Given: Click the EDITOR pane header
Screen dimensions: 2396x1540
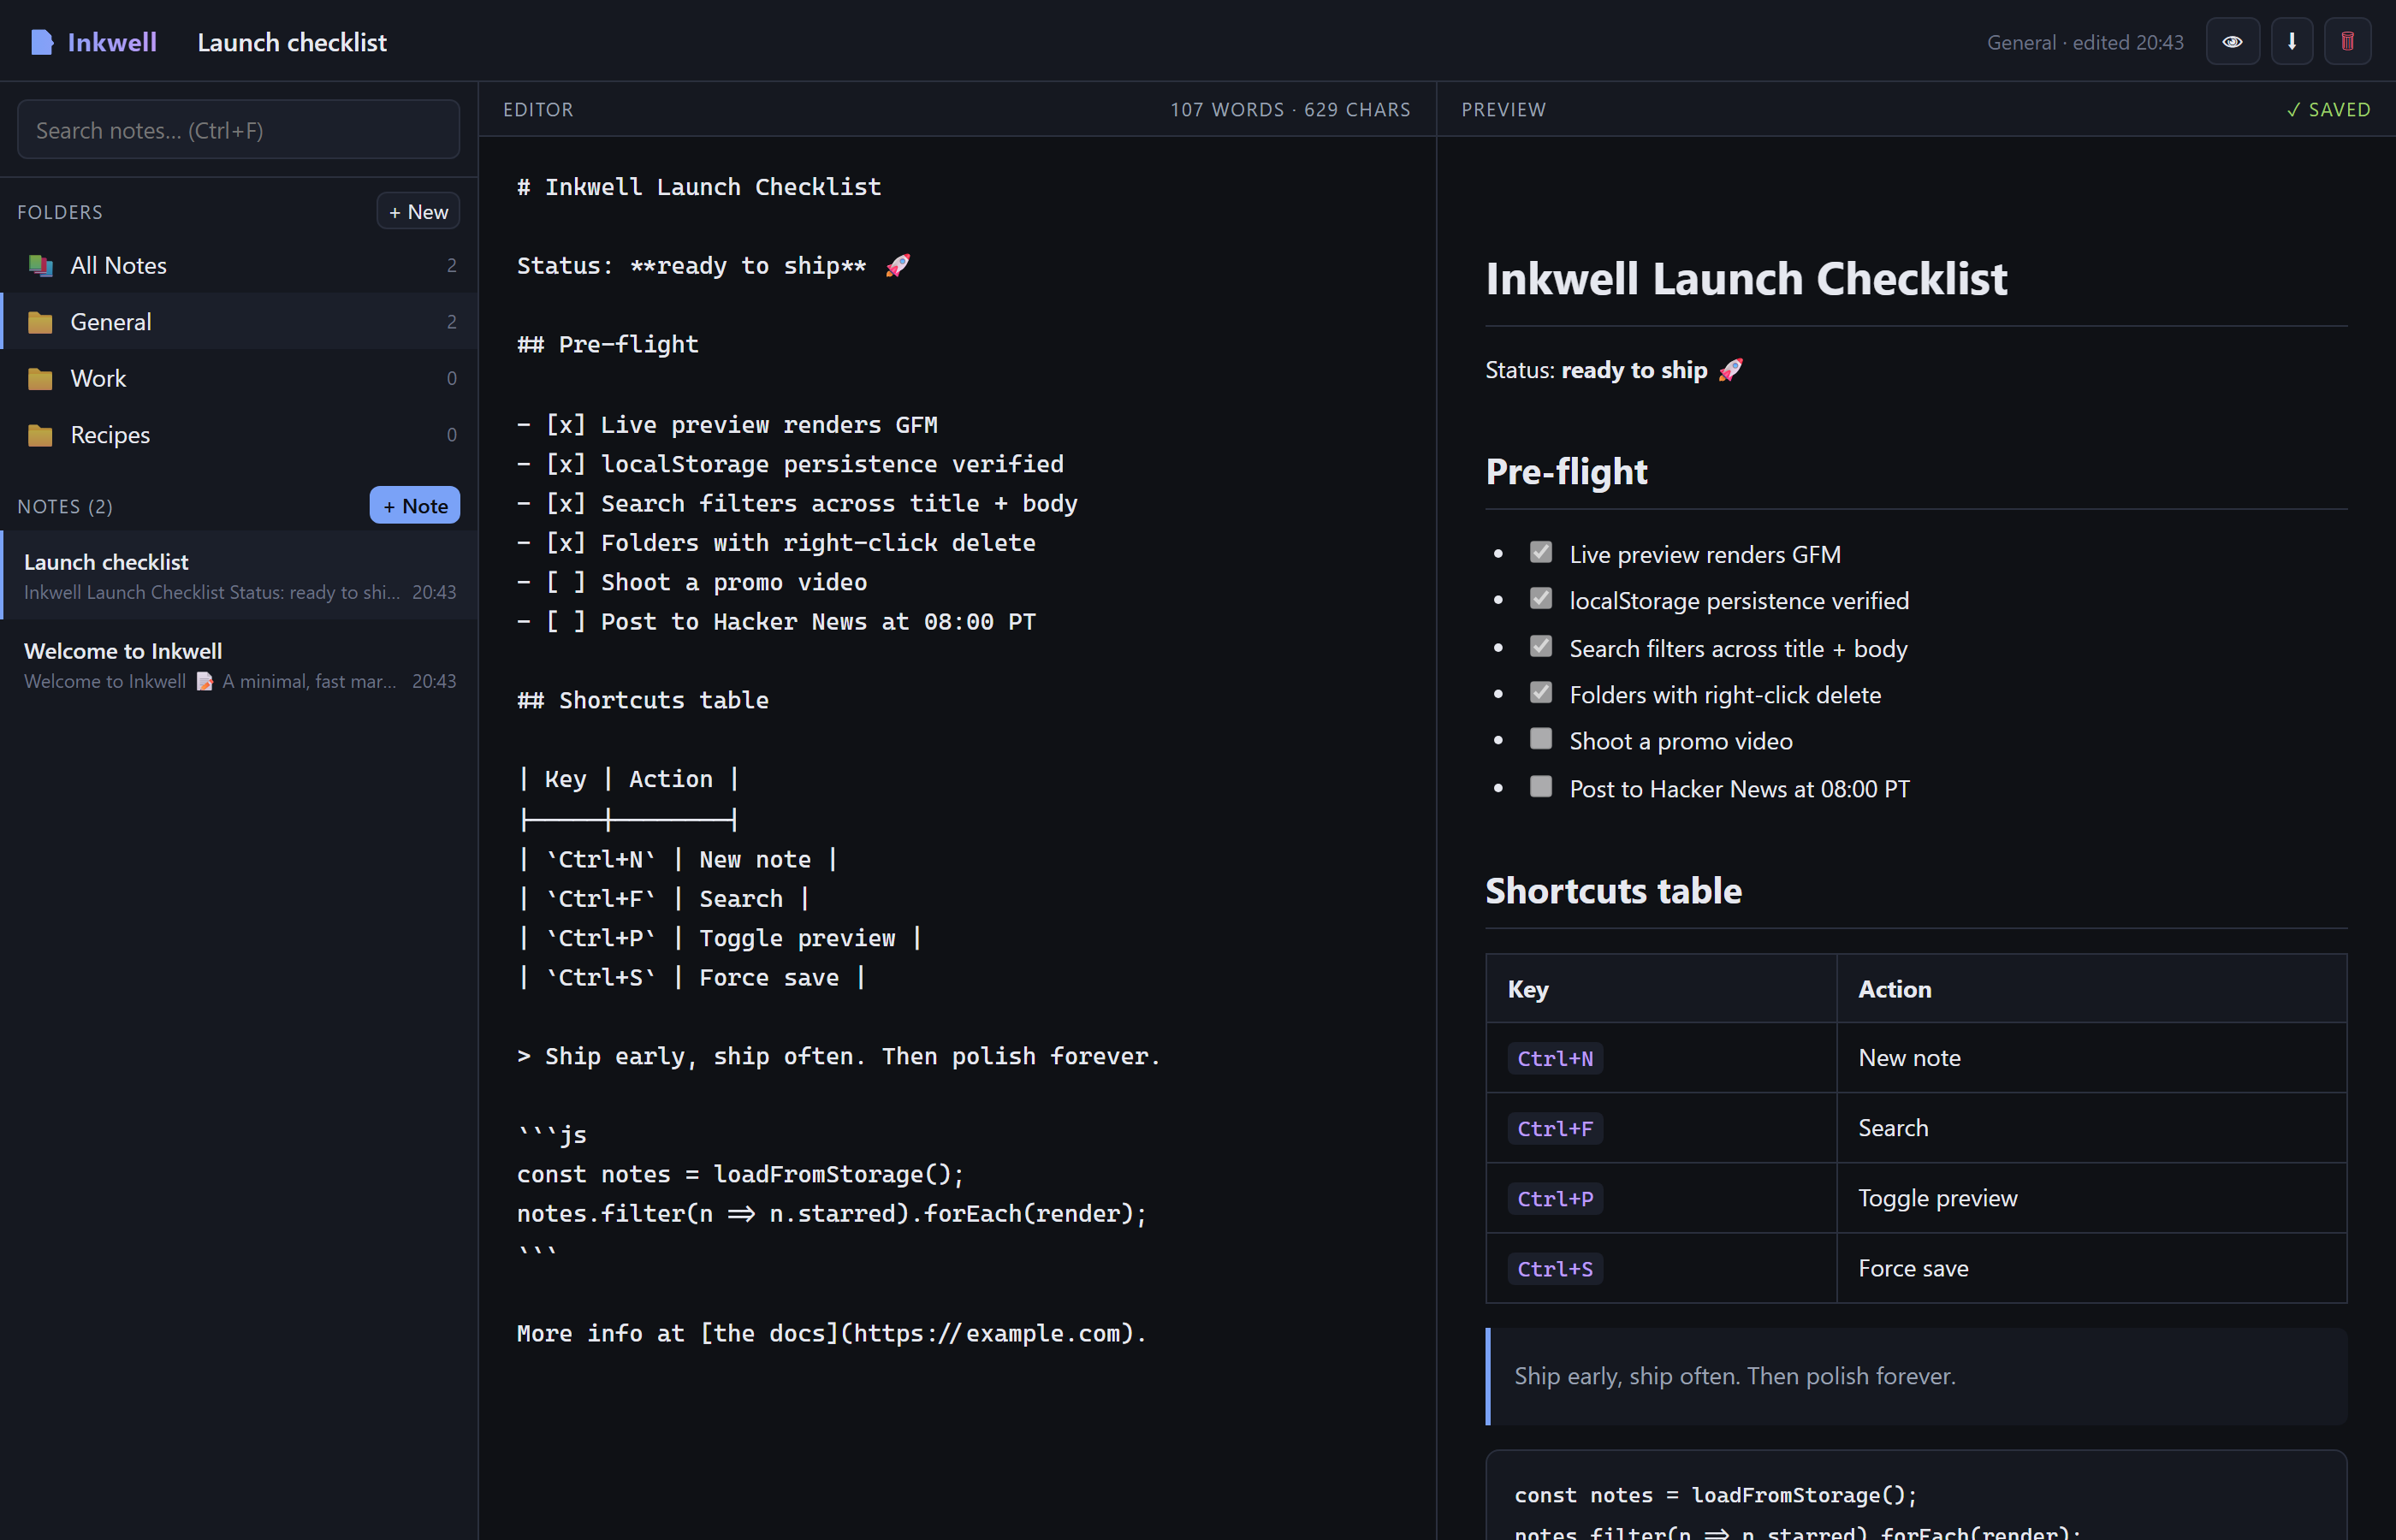Looking at the screenshot, I should [x=538, y=110].
